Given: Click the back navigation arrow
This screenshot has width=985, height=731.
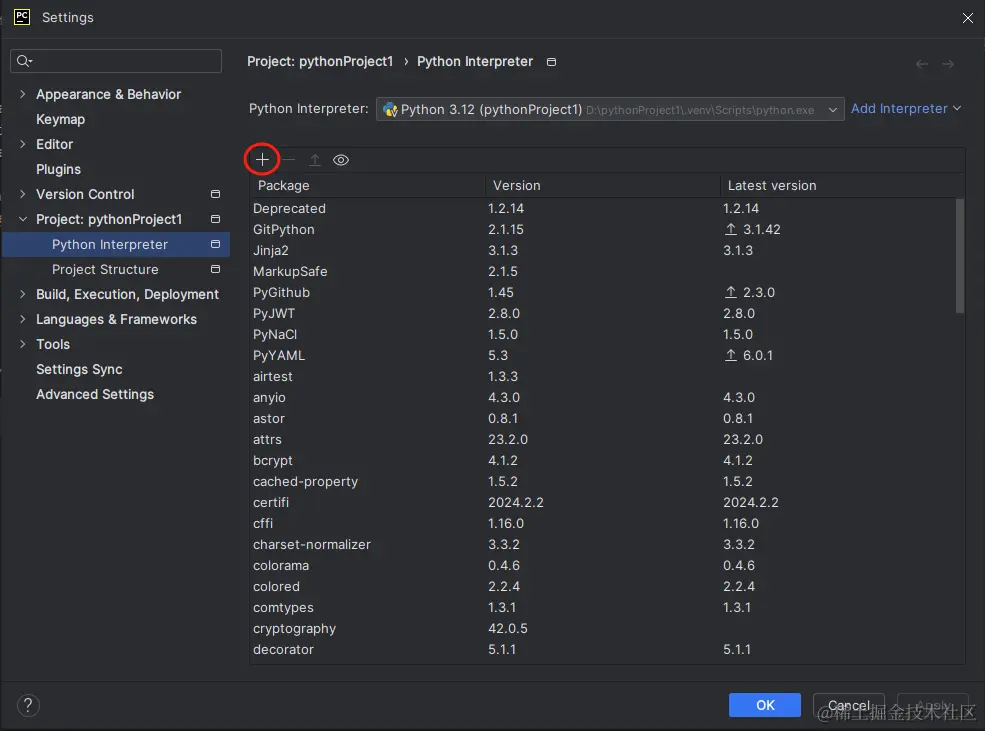Looking at the screenshot, I should pos(922,64).
